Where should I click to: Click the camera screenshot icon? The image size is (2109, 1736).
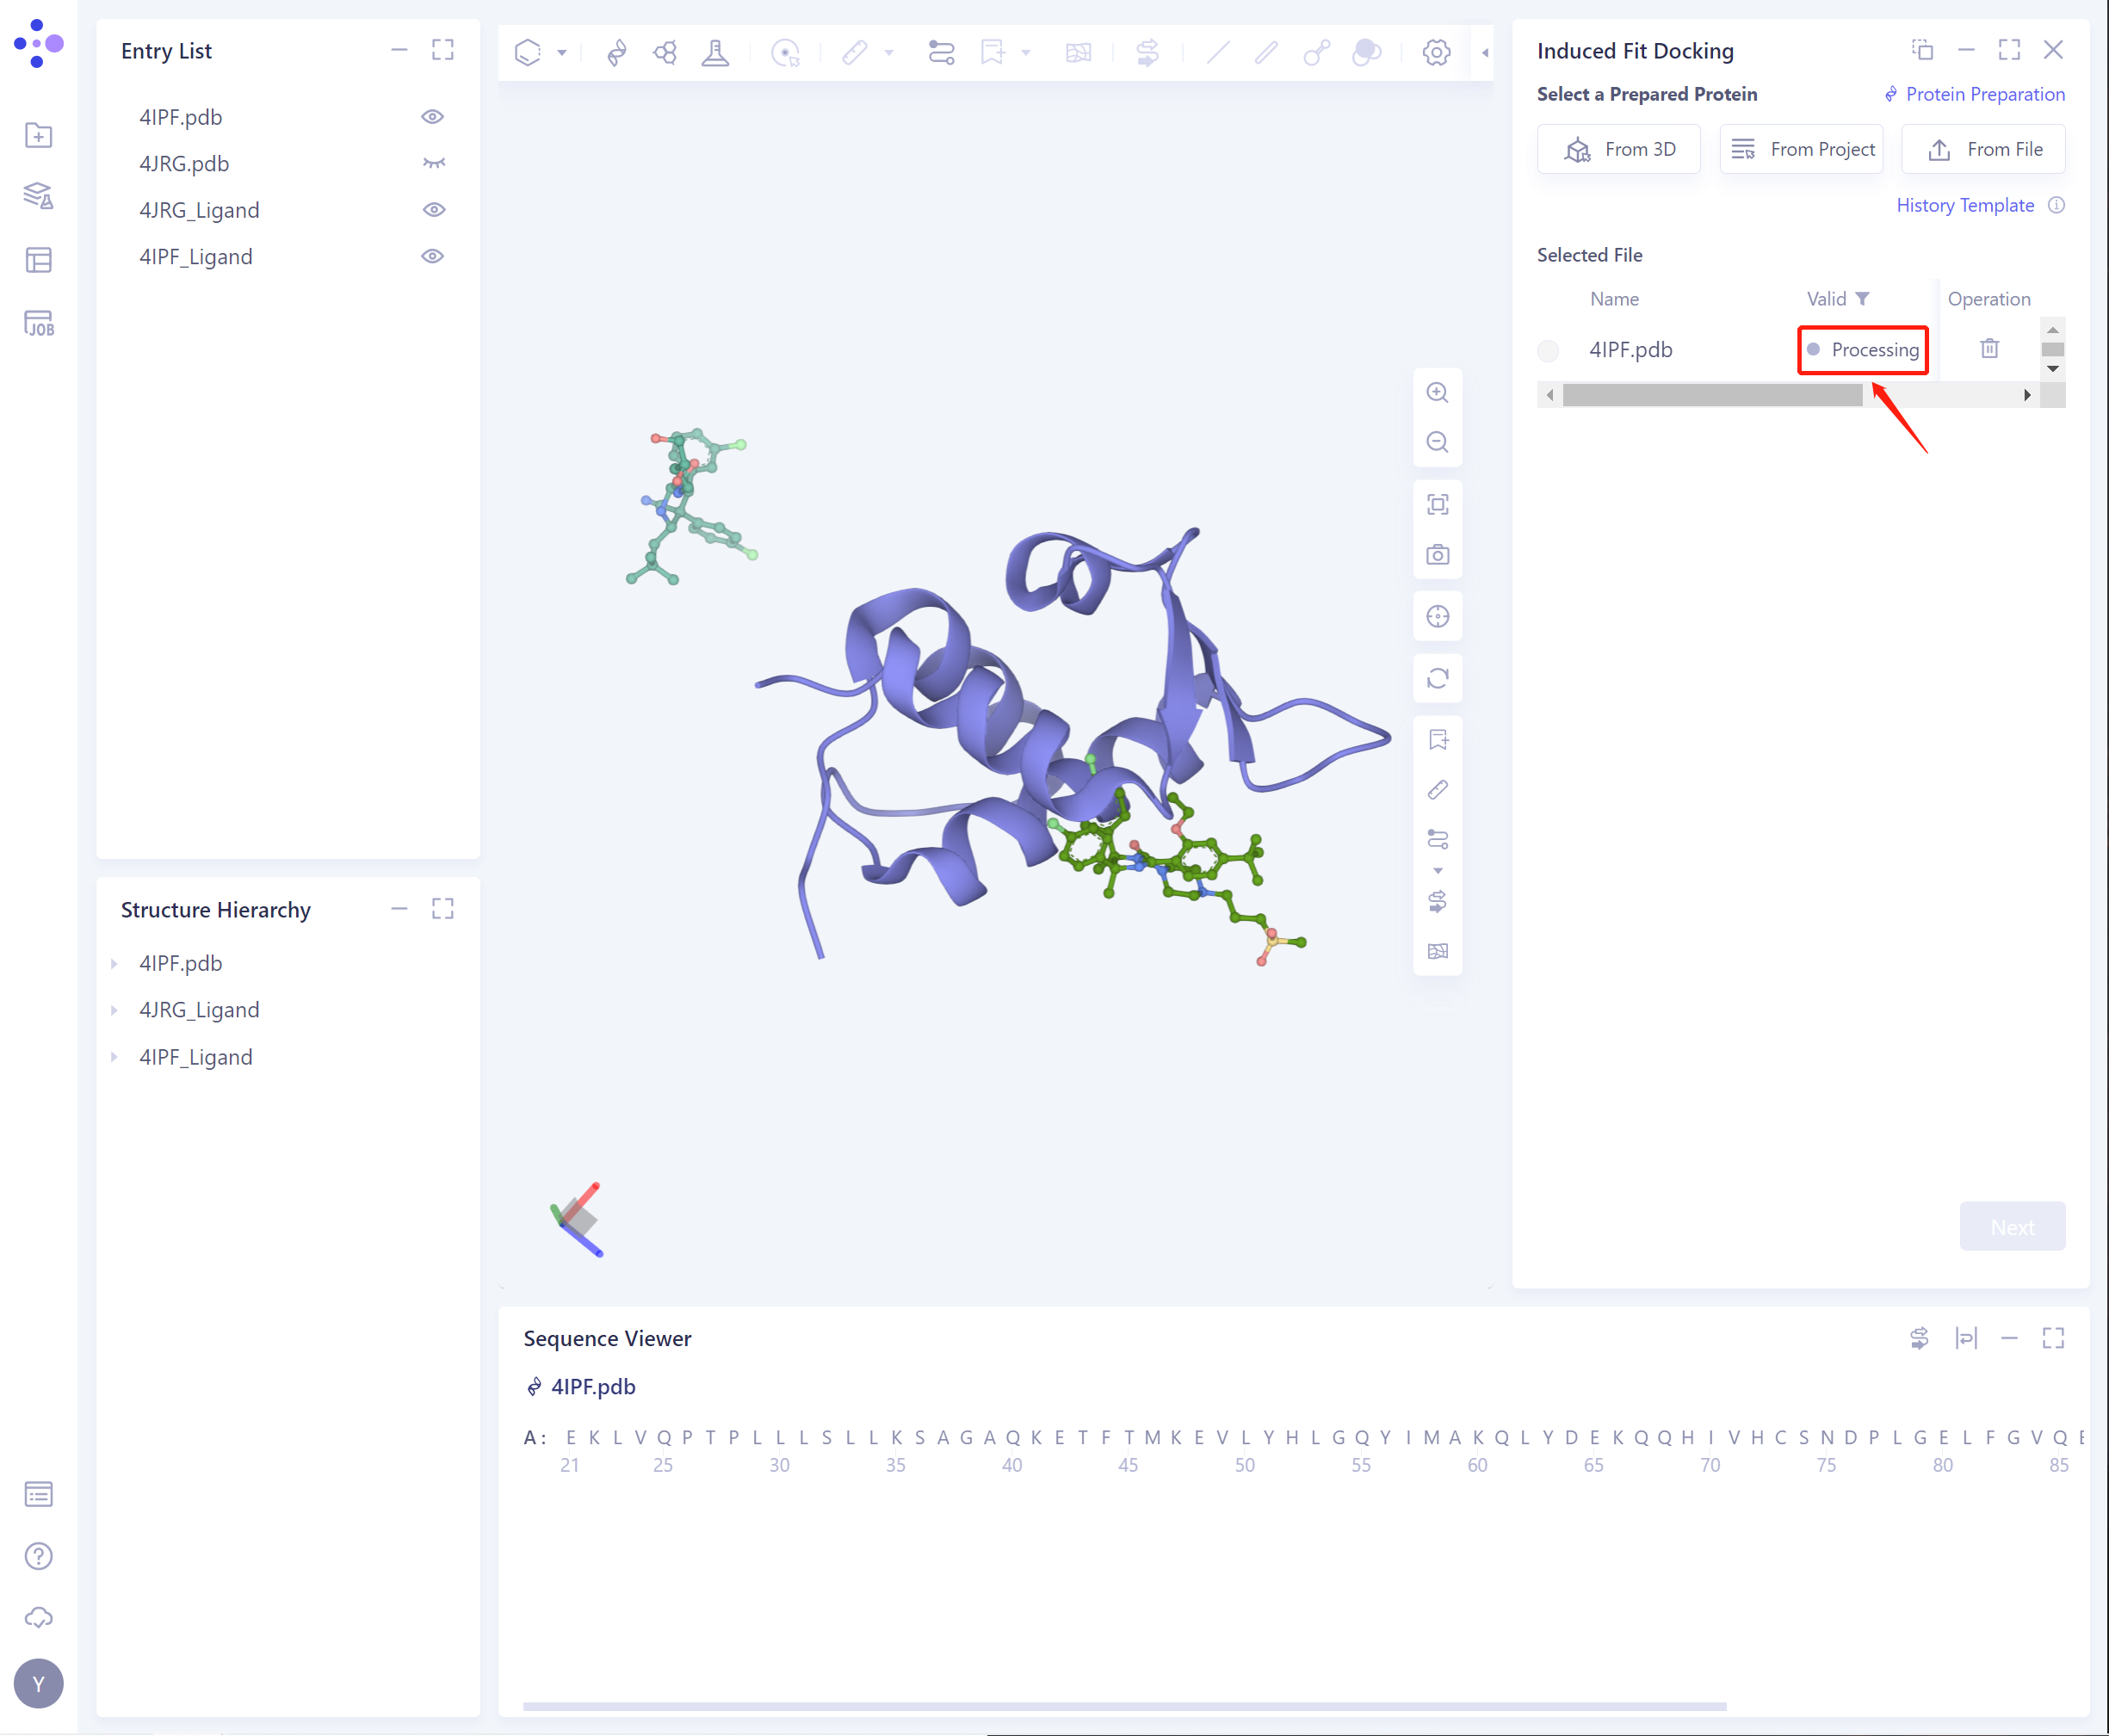pyautogui.click(x=1437, y=555)
